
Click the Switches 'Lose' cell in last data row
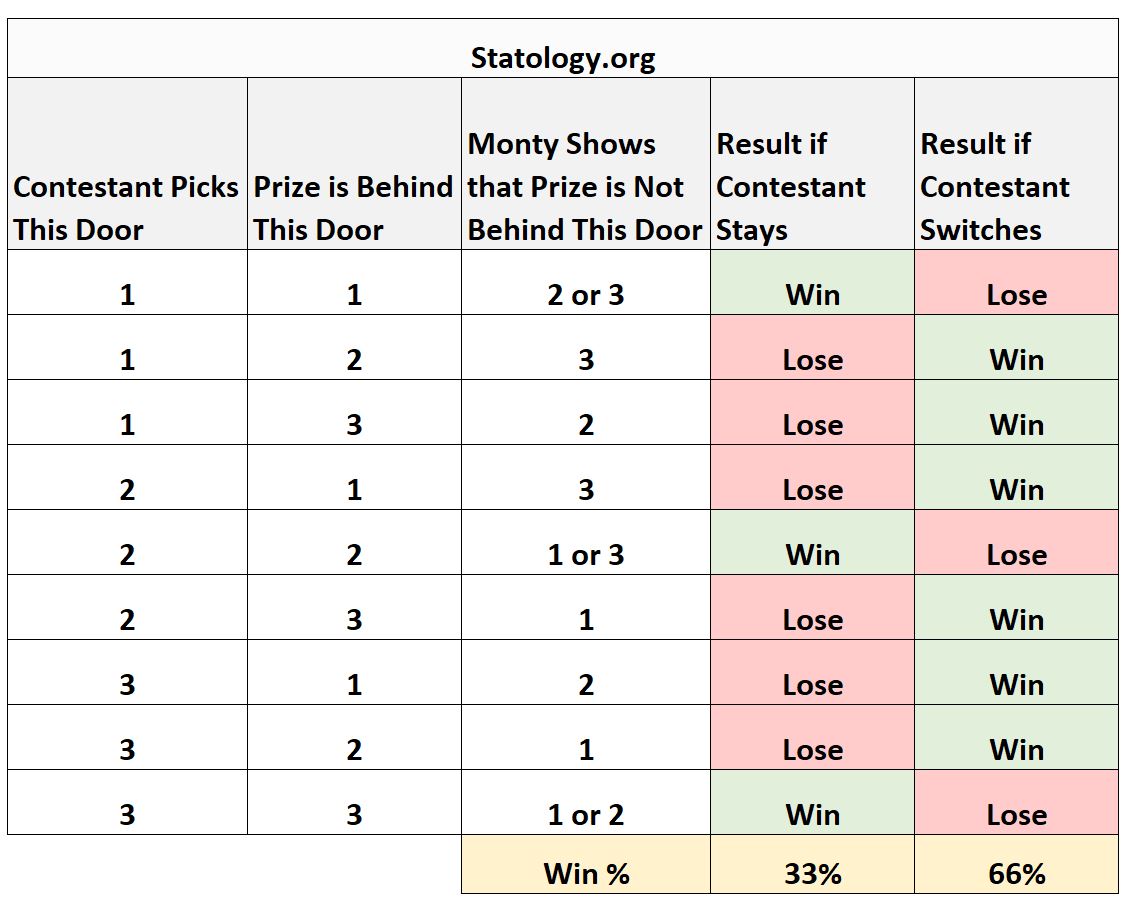[x=1016, y=802]
